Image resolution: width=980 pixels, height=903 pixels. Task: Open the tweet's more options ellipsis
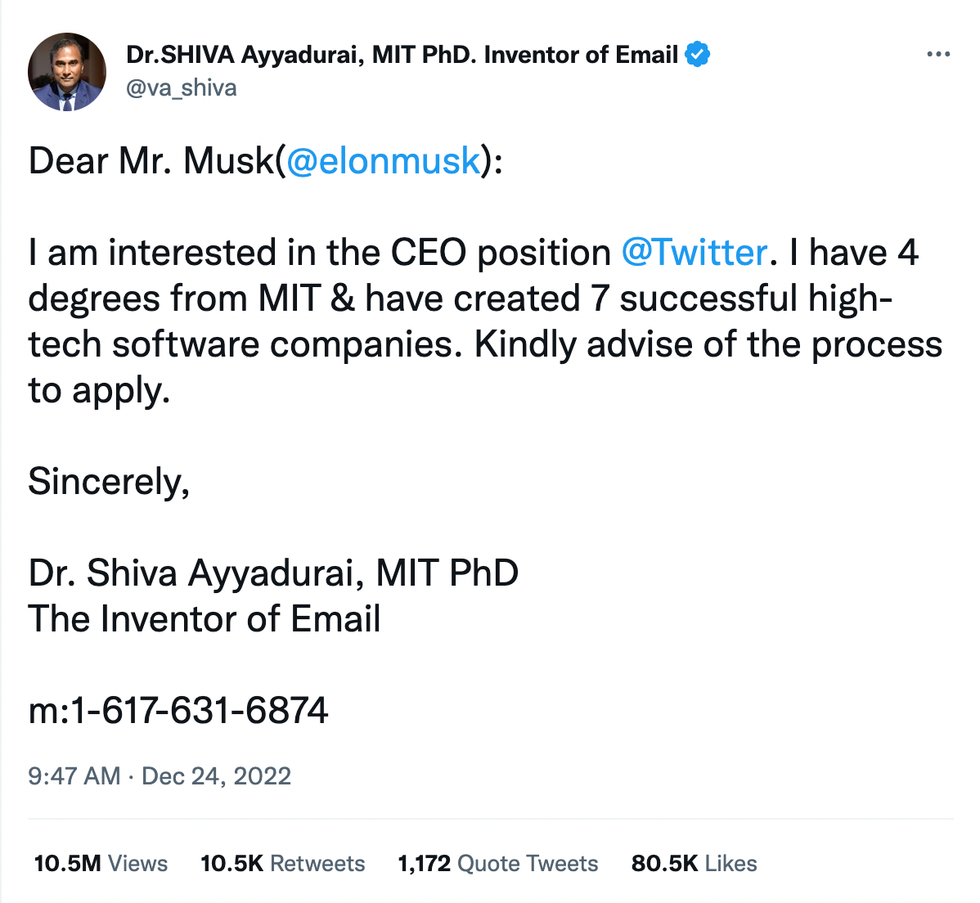[x=938, y=56]
